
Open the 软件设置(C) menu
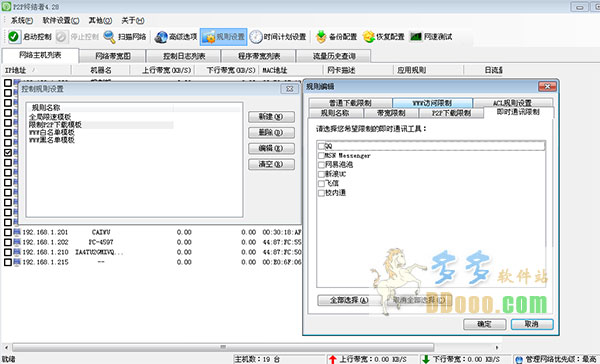(x=61, y=21)
